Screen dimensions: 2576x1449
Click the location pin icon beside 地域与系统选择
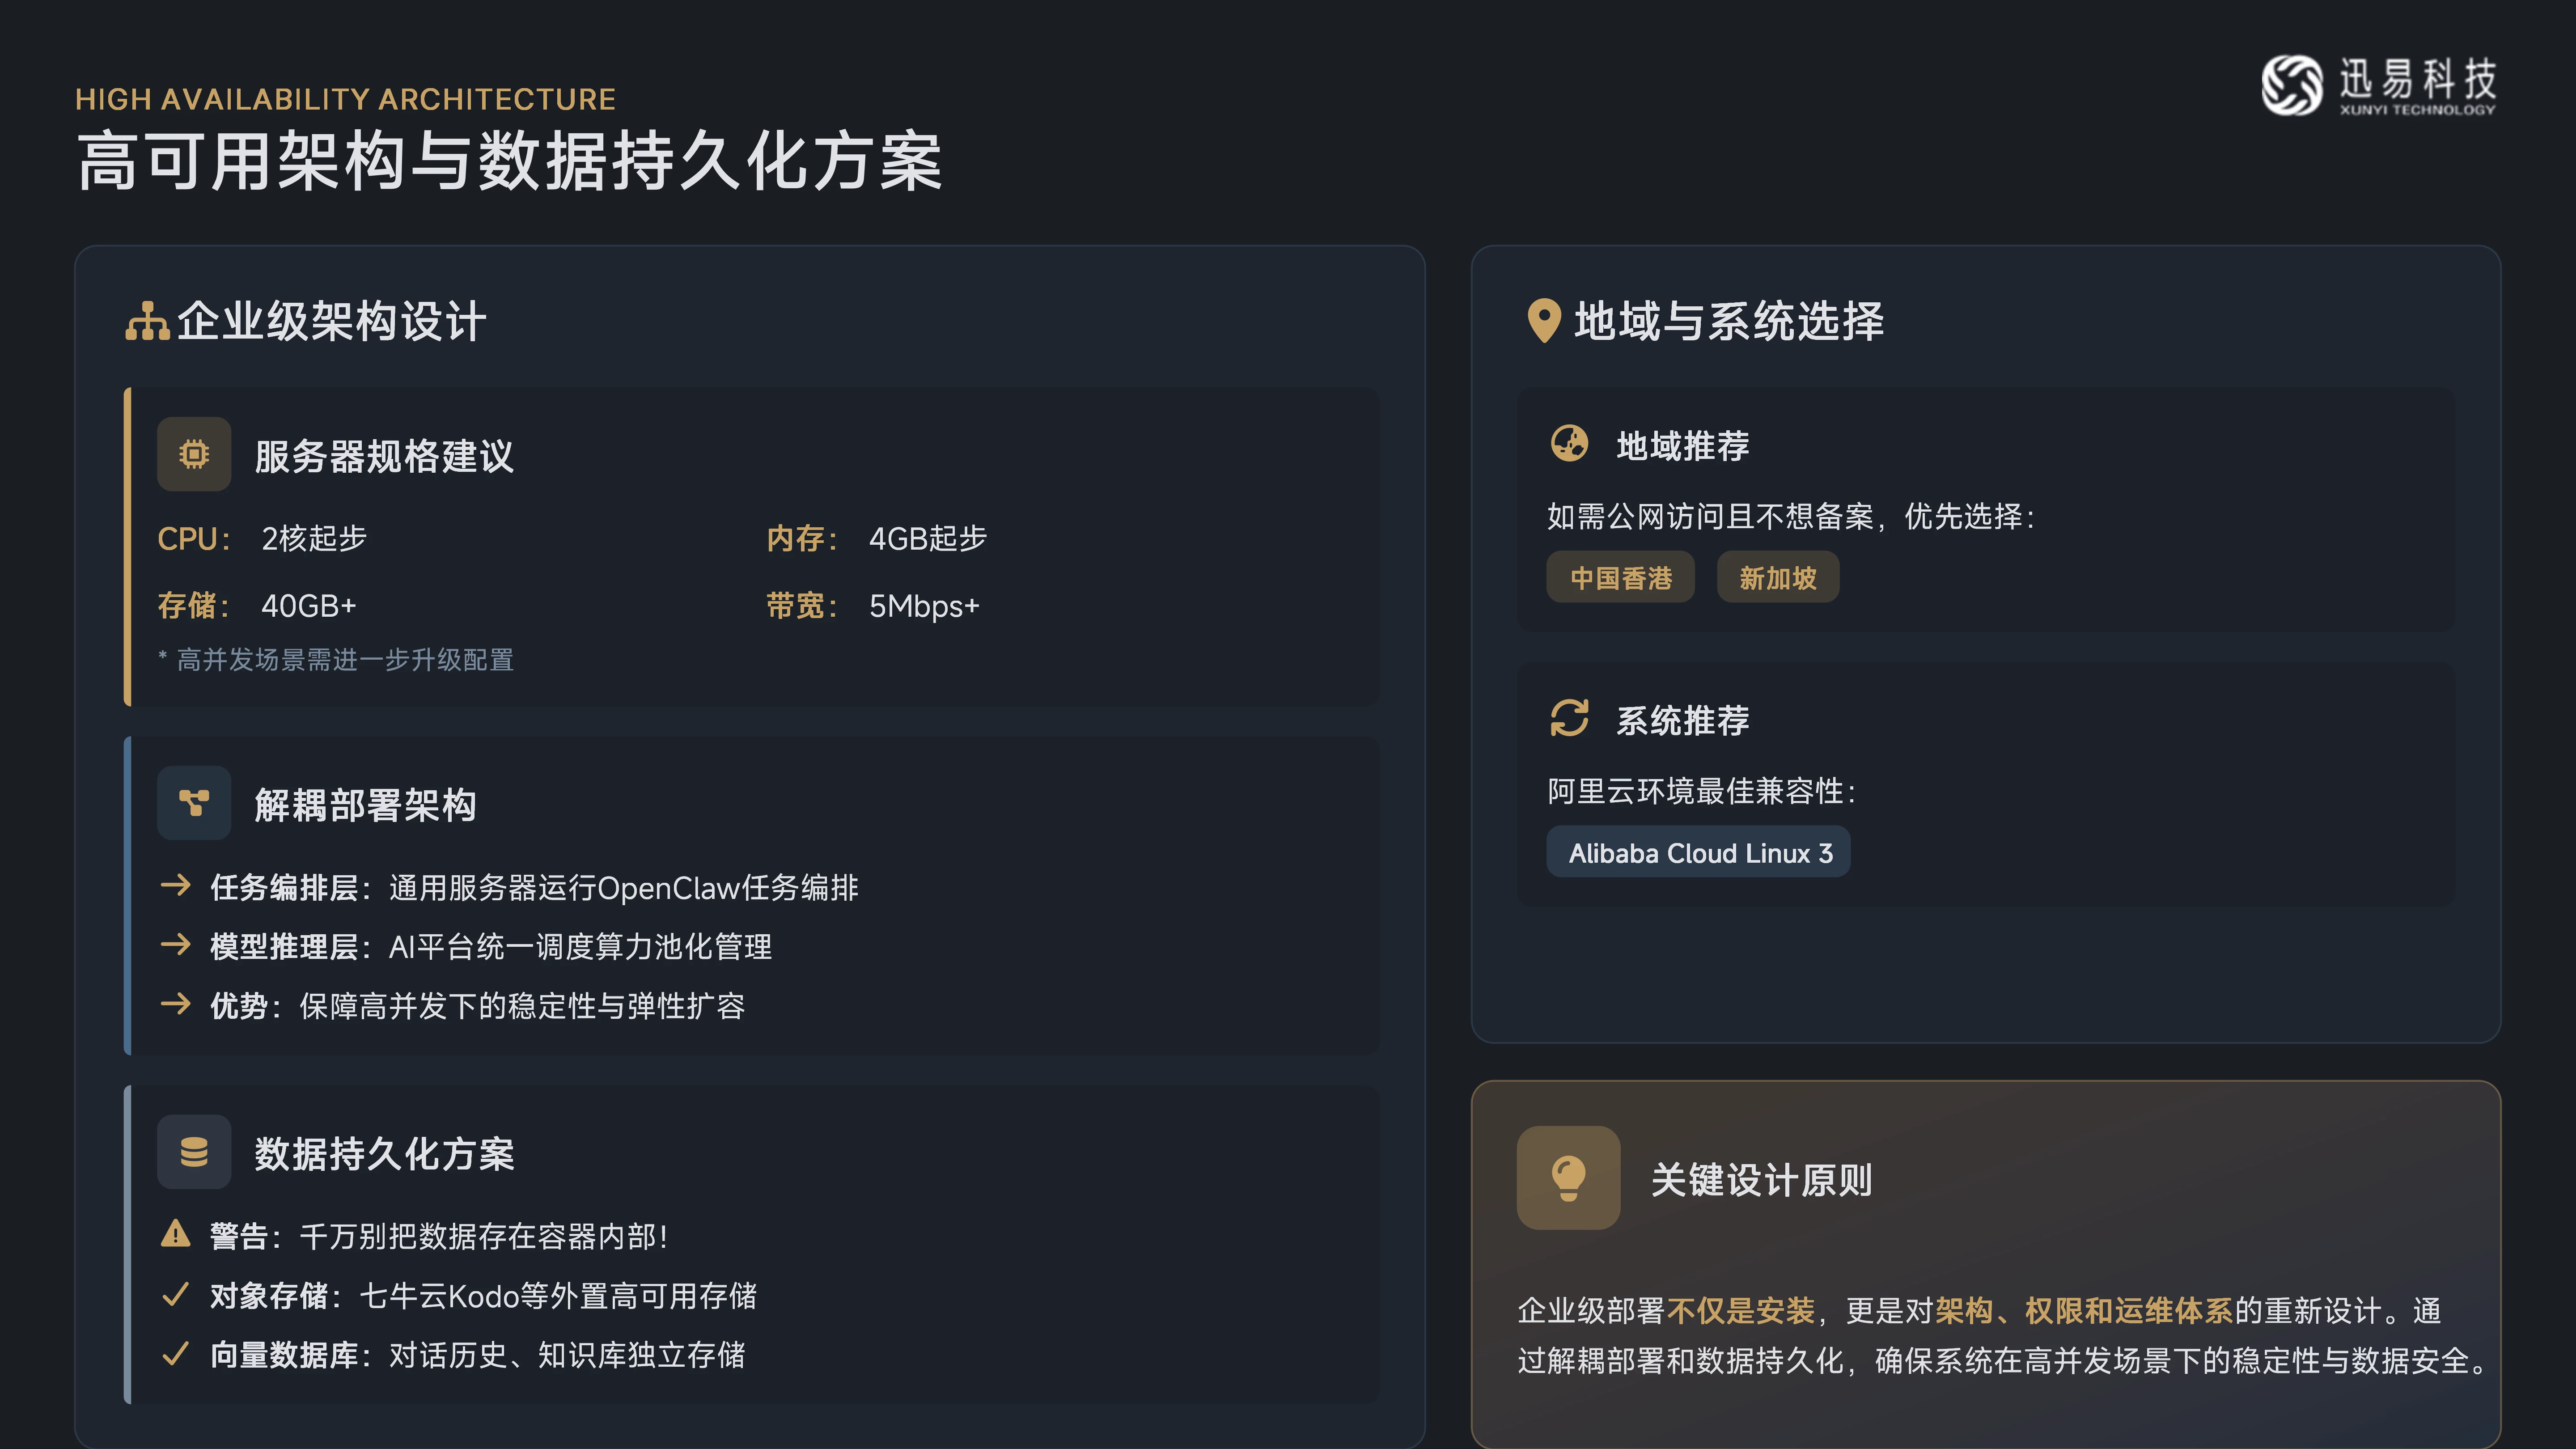1543,321
